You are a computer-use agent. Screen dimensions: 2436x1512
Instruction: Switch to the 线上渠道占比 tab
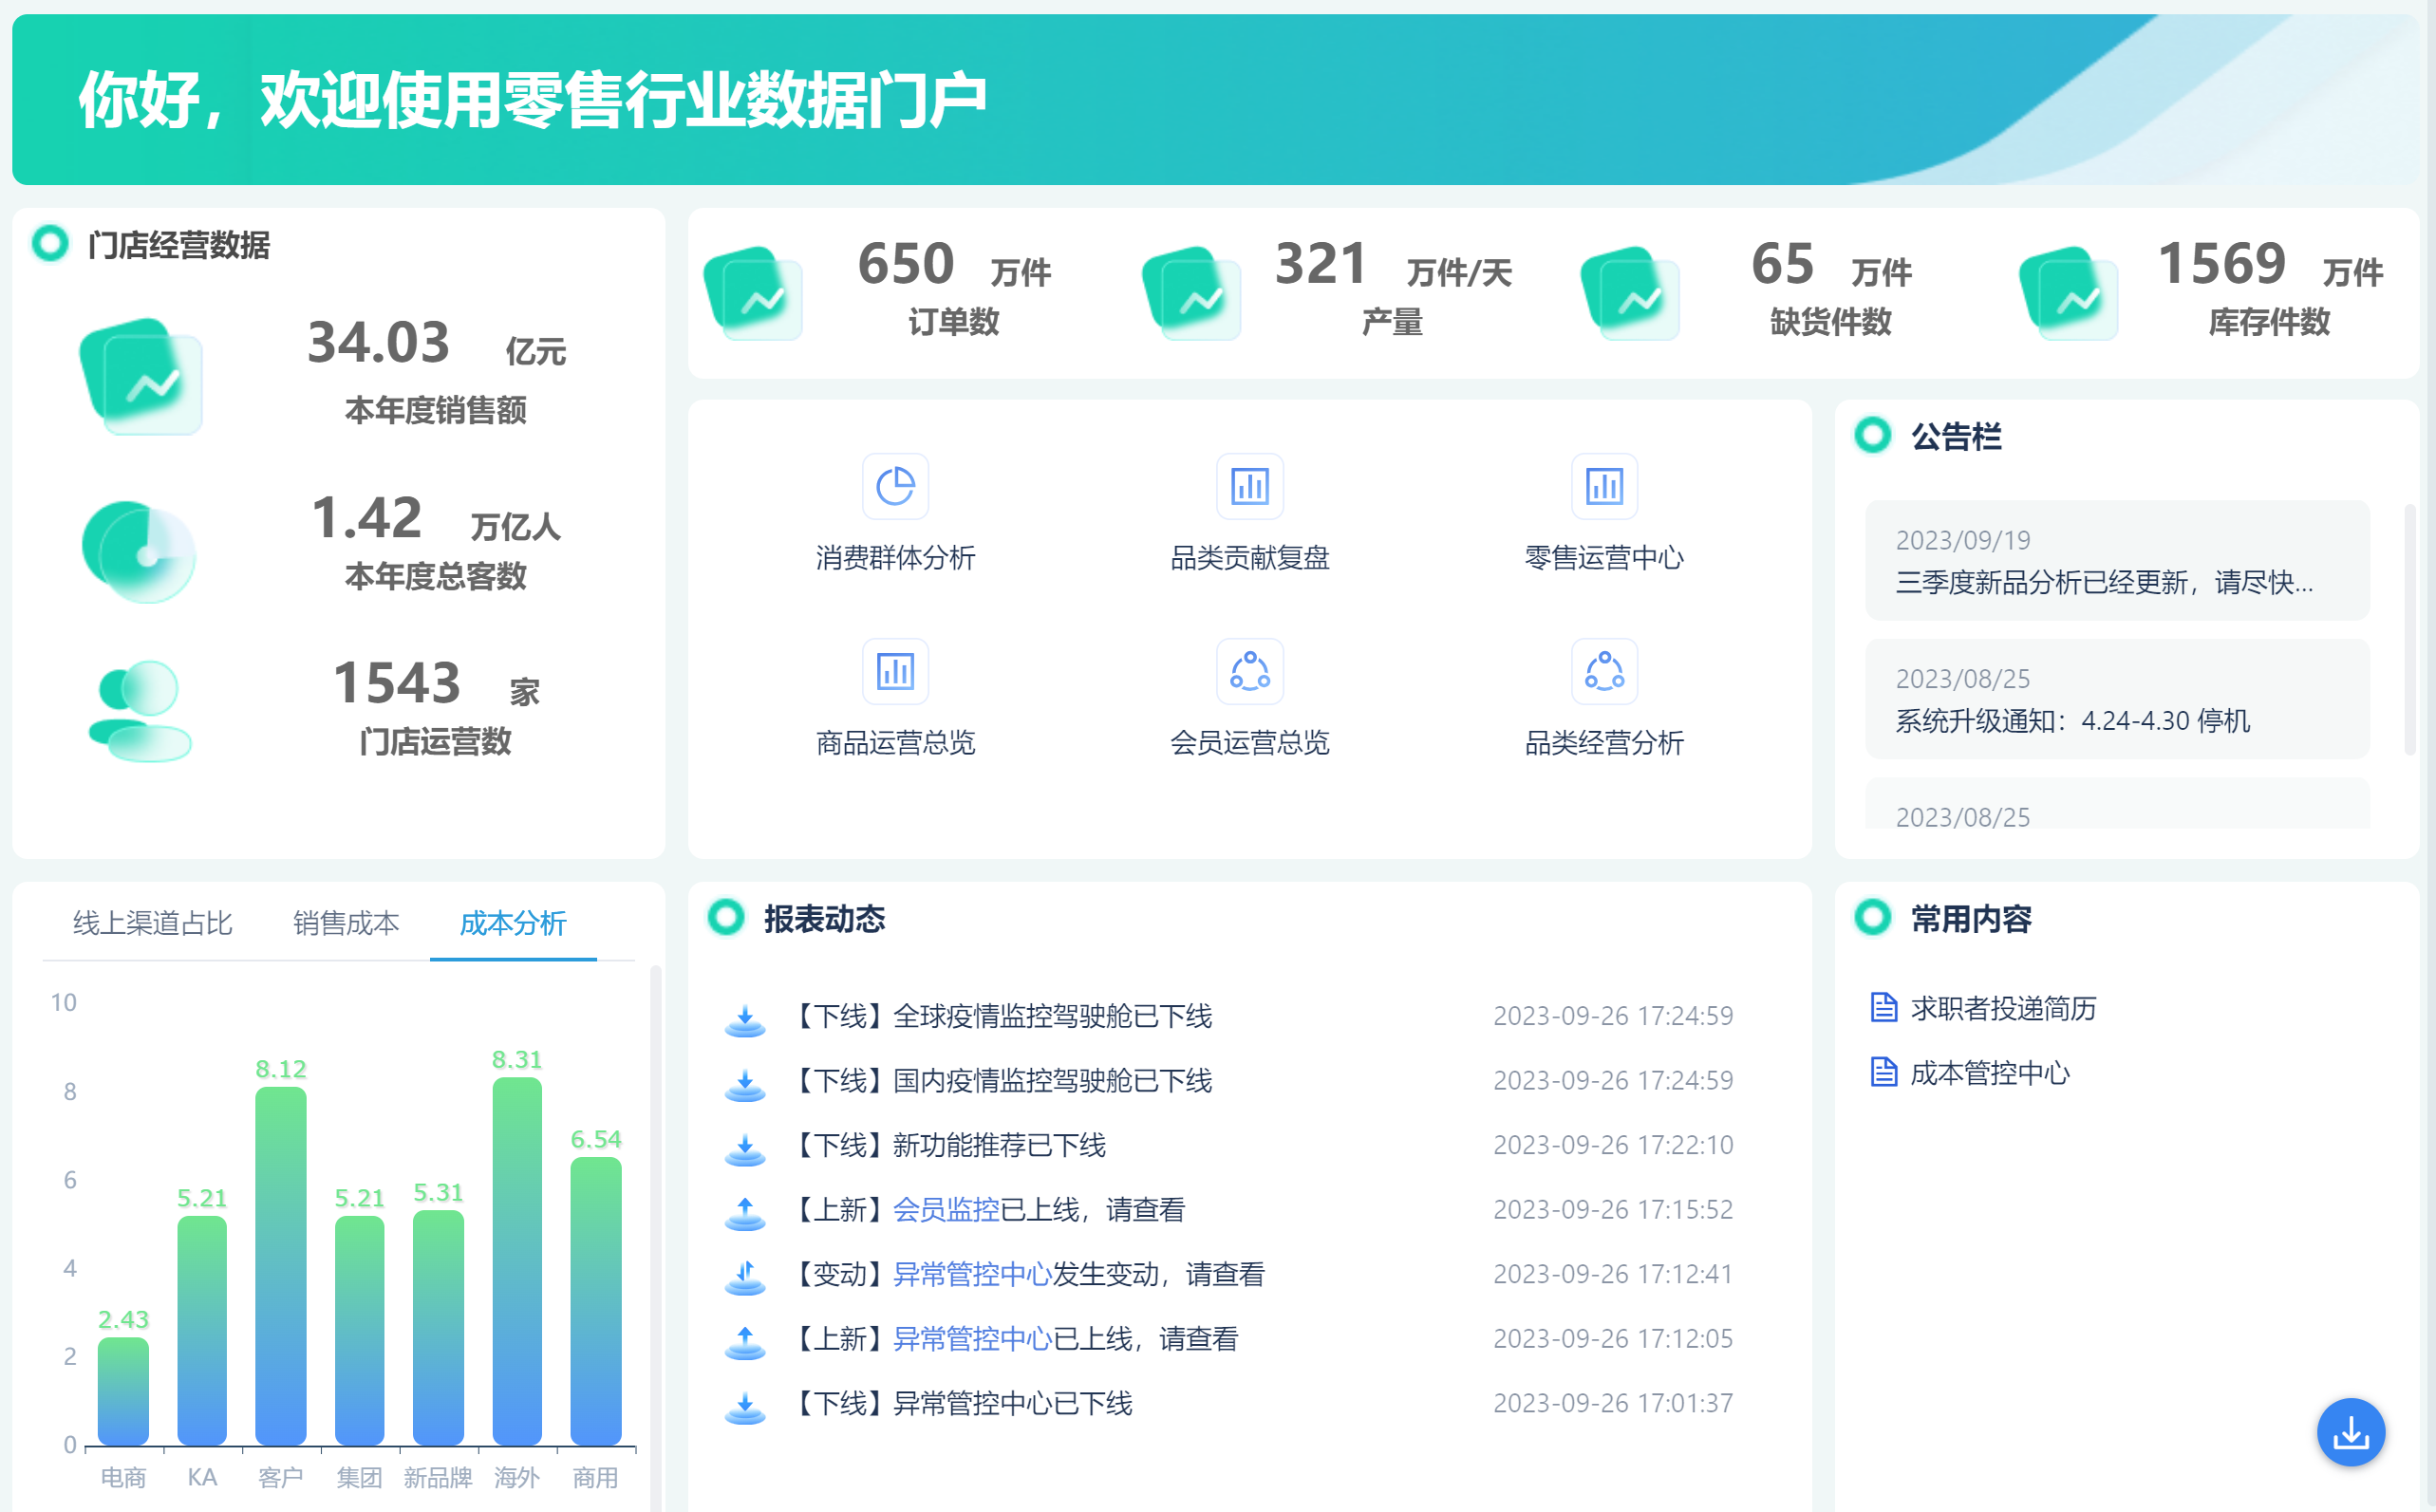152,922
